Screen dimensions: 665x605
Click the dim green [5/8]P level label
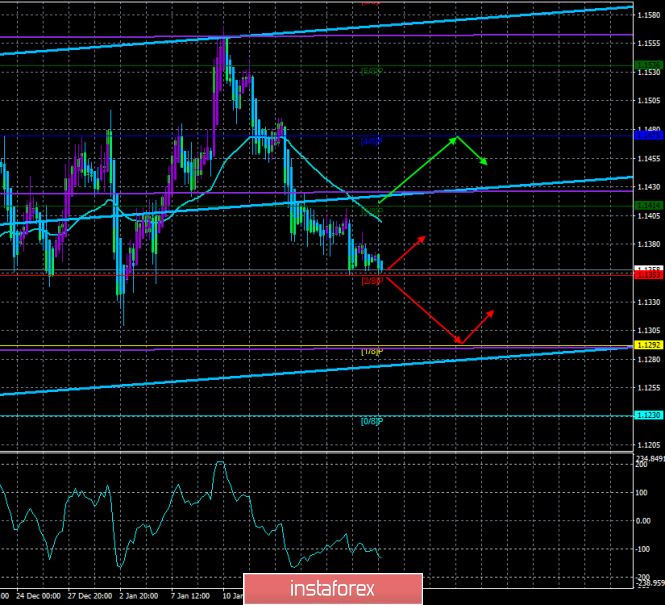pos(372,71)
